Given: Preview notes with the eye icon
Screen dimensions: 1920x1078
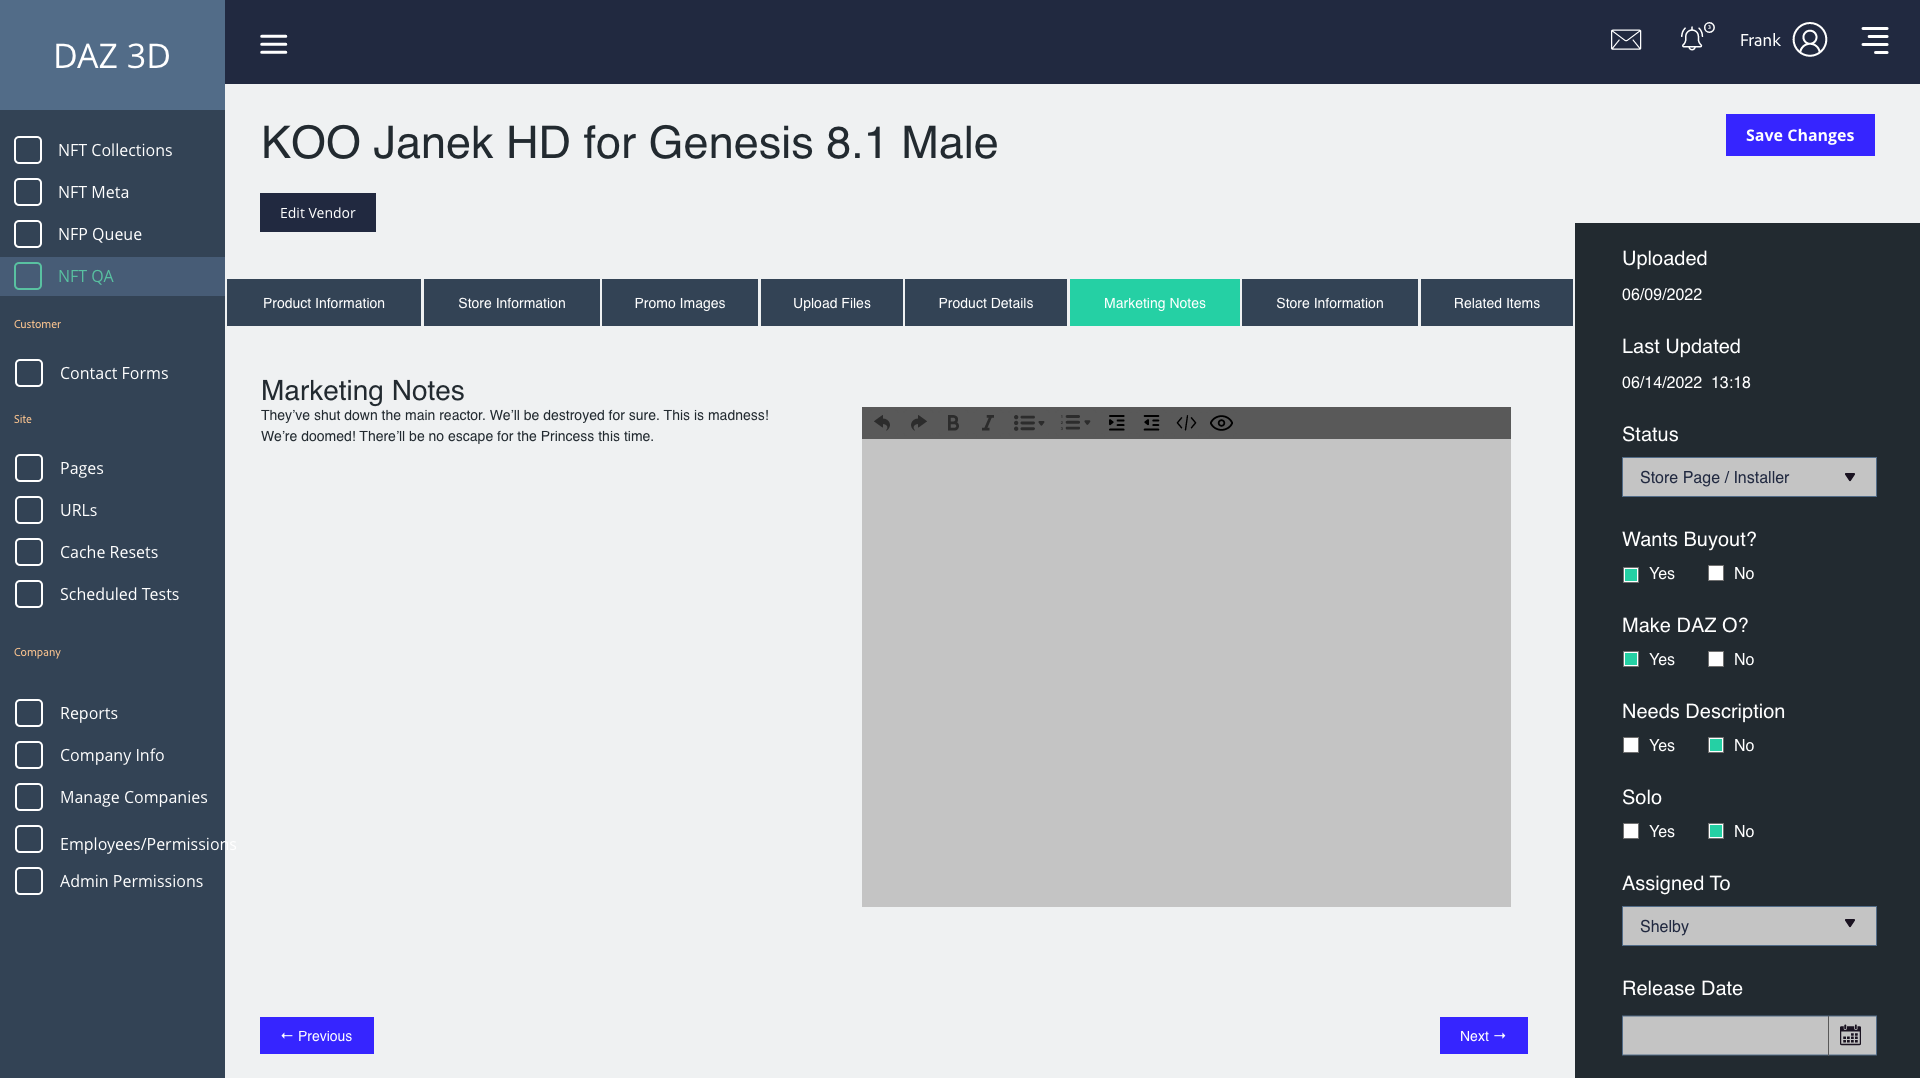Looking at the screenshot, I should click(1221, 423).
